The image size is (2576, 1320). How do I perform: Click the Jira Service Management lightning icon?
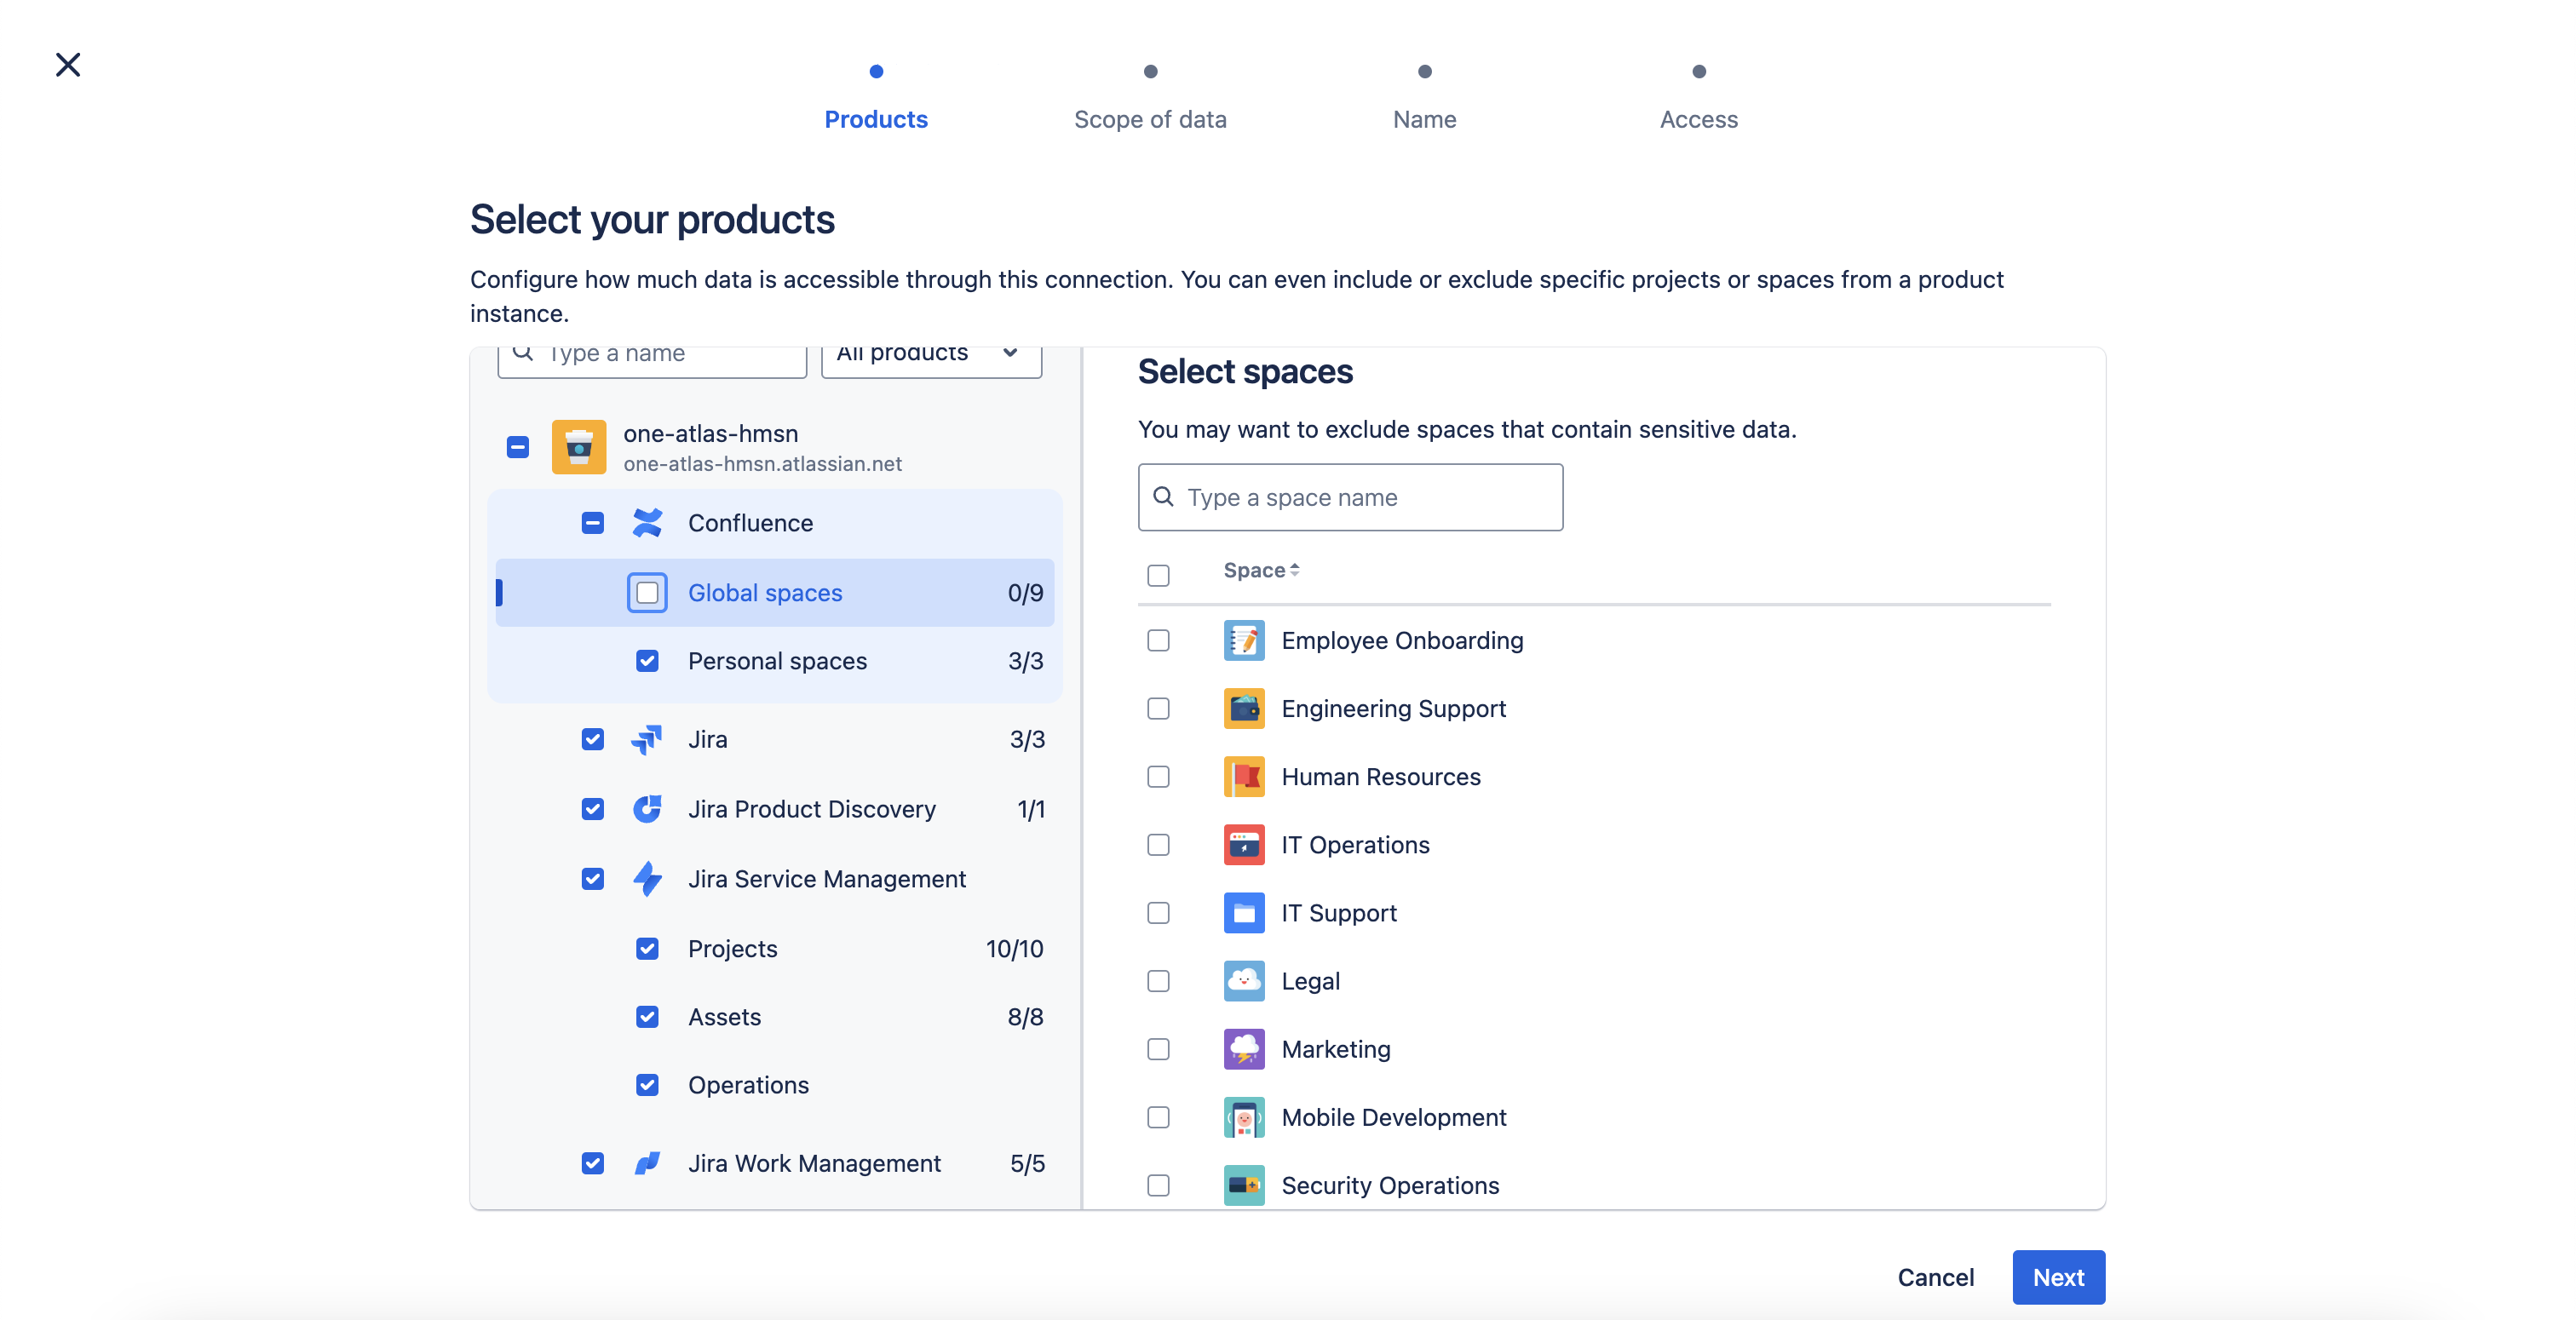click(x=647, y=879)
